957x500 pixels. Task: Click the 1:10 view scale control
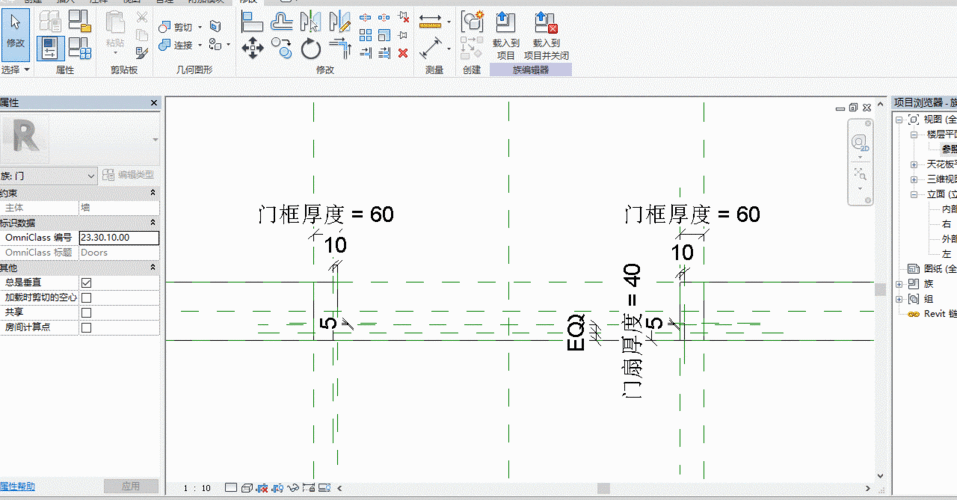(x=197, y=488)
